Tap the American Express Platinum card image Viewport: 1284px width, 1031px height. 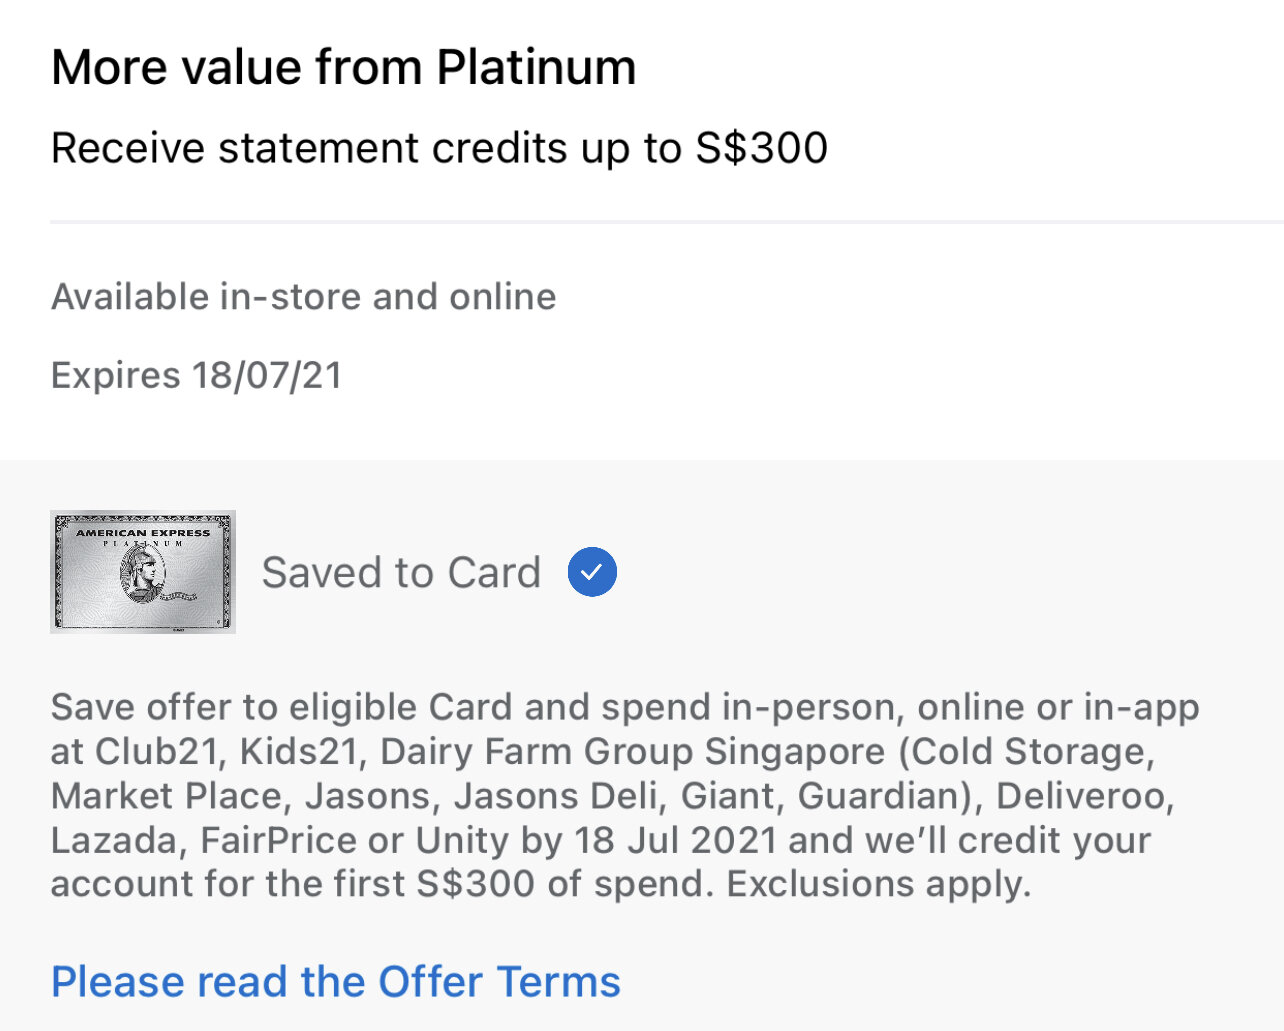(143, 572)
